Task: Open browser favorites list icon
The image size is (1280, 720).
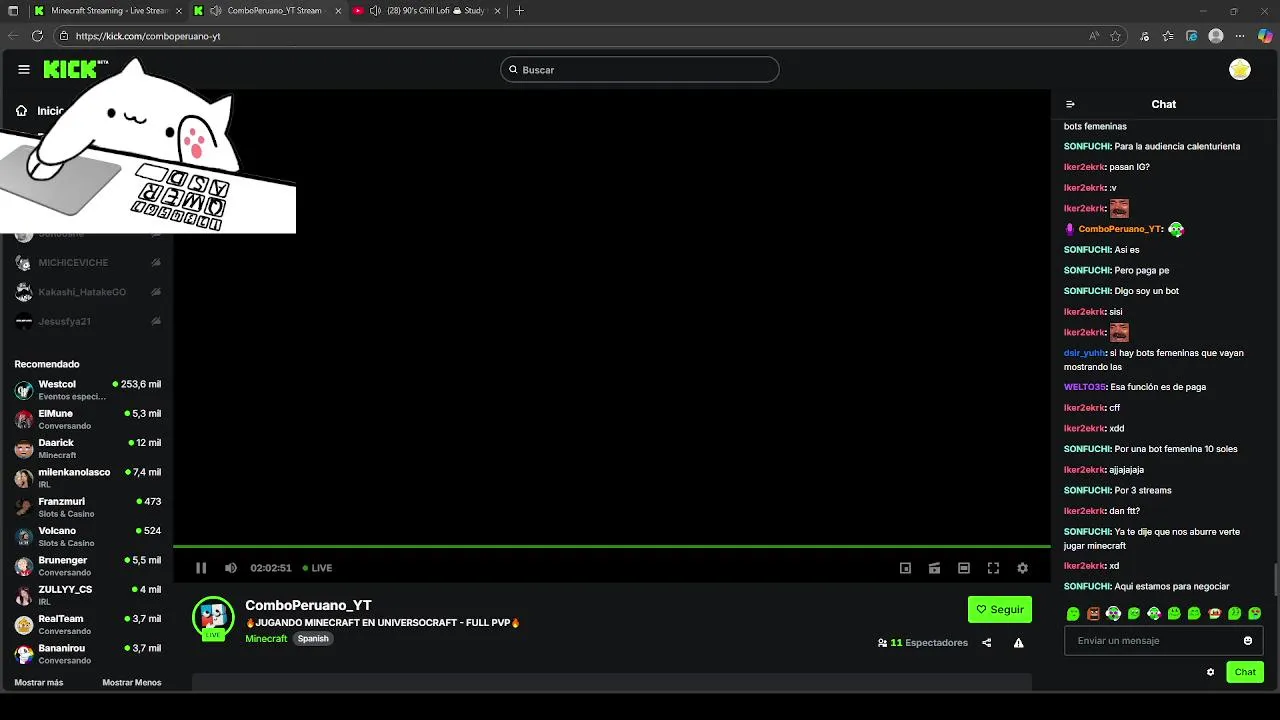Action: coord(1169,36)
